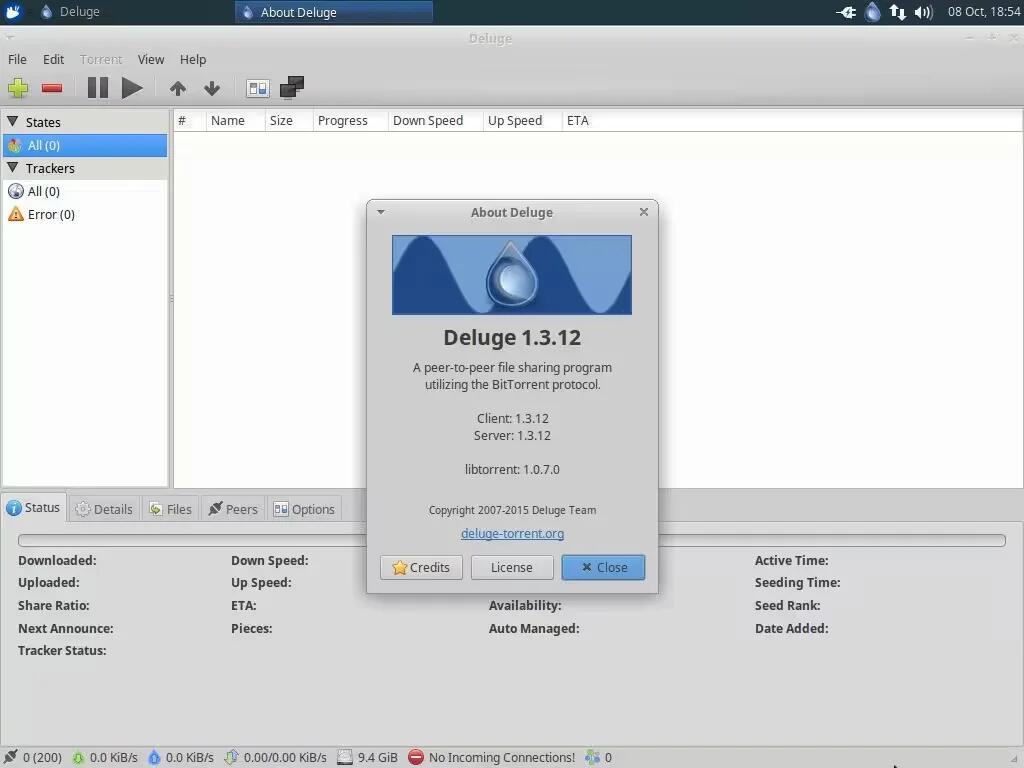
Task: Click the connections icon in status bar
Action: (10, 757)
